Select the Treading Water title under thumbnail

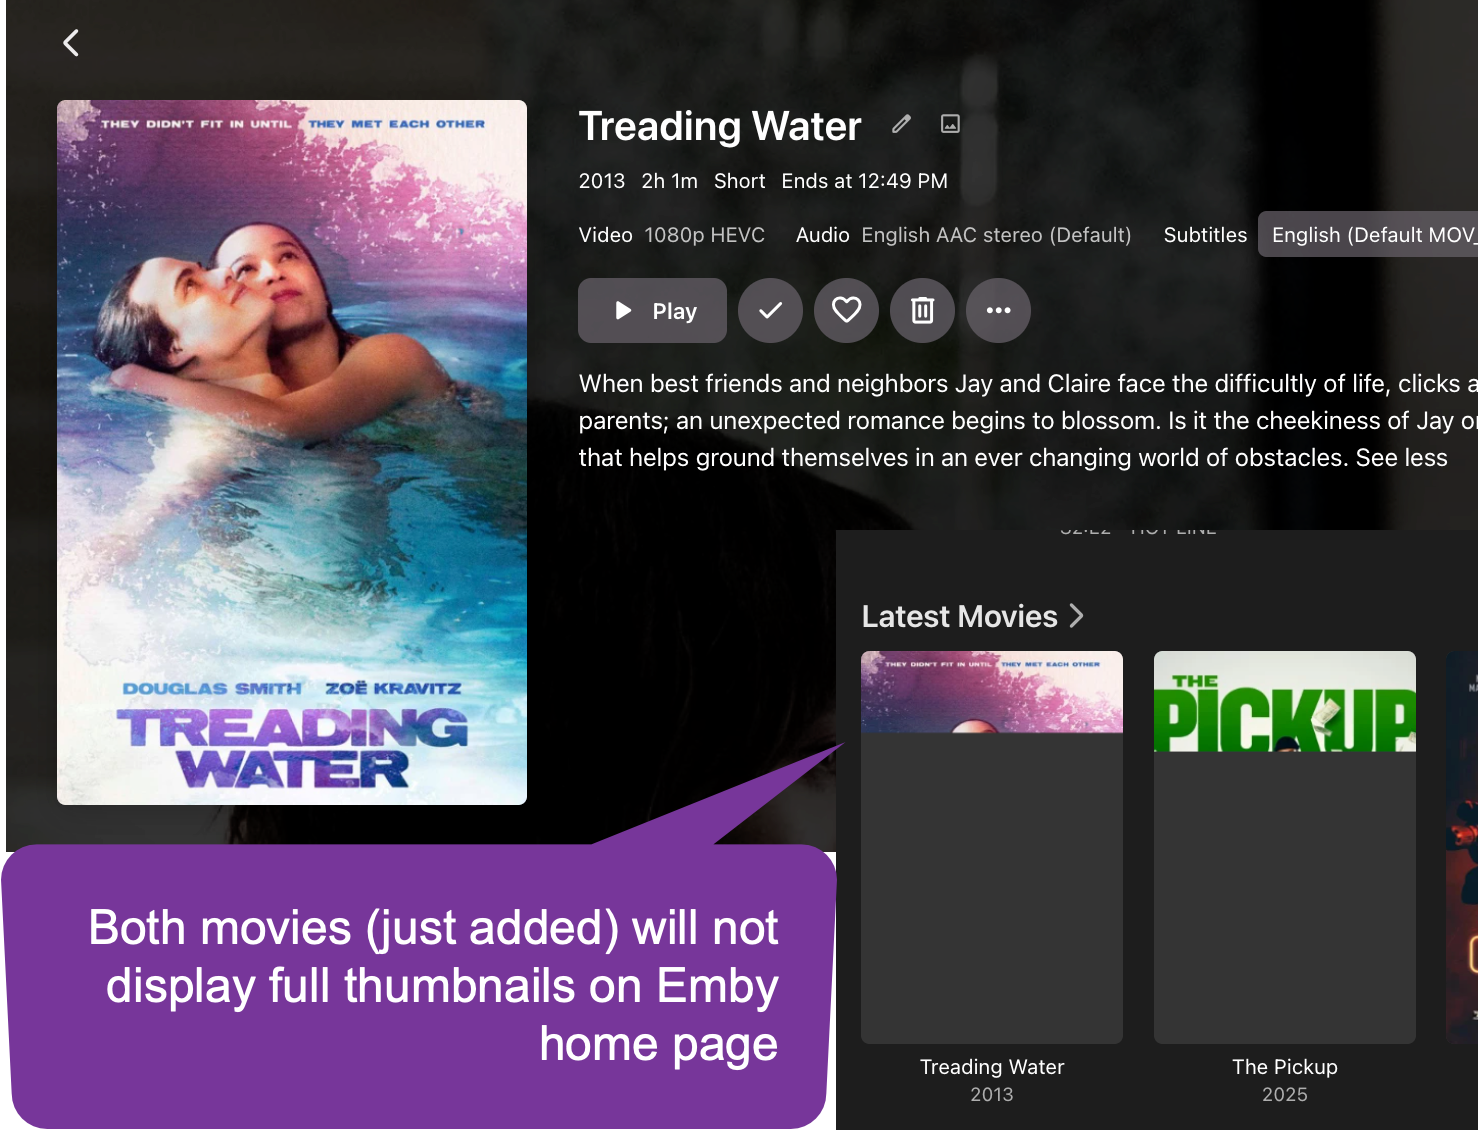click(992, 1067)
